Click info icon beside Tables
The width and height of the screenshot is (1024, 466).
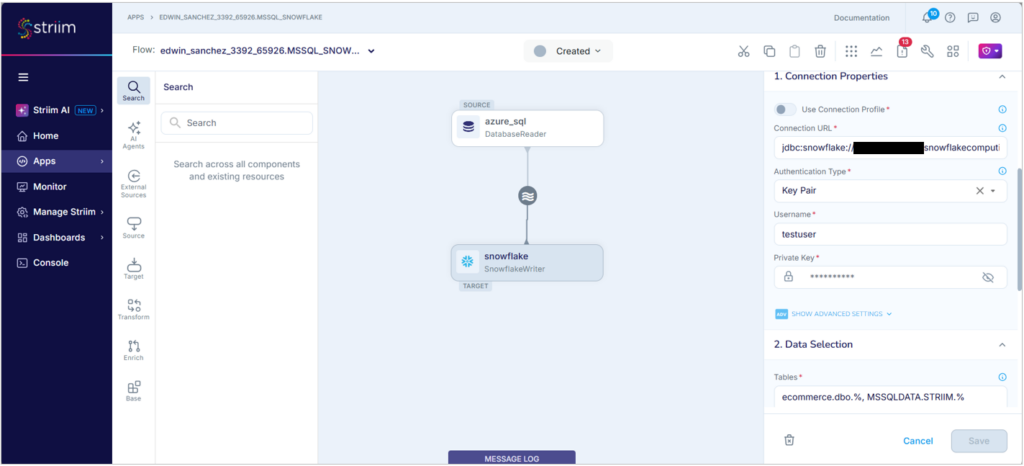pyautogui.click(x=1002, y=377)
